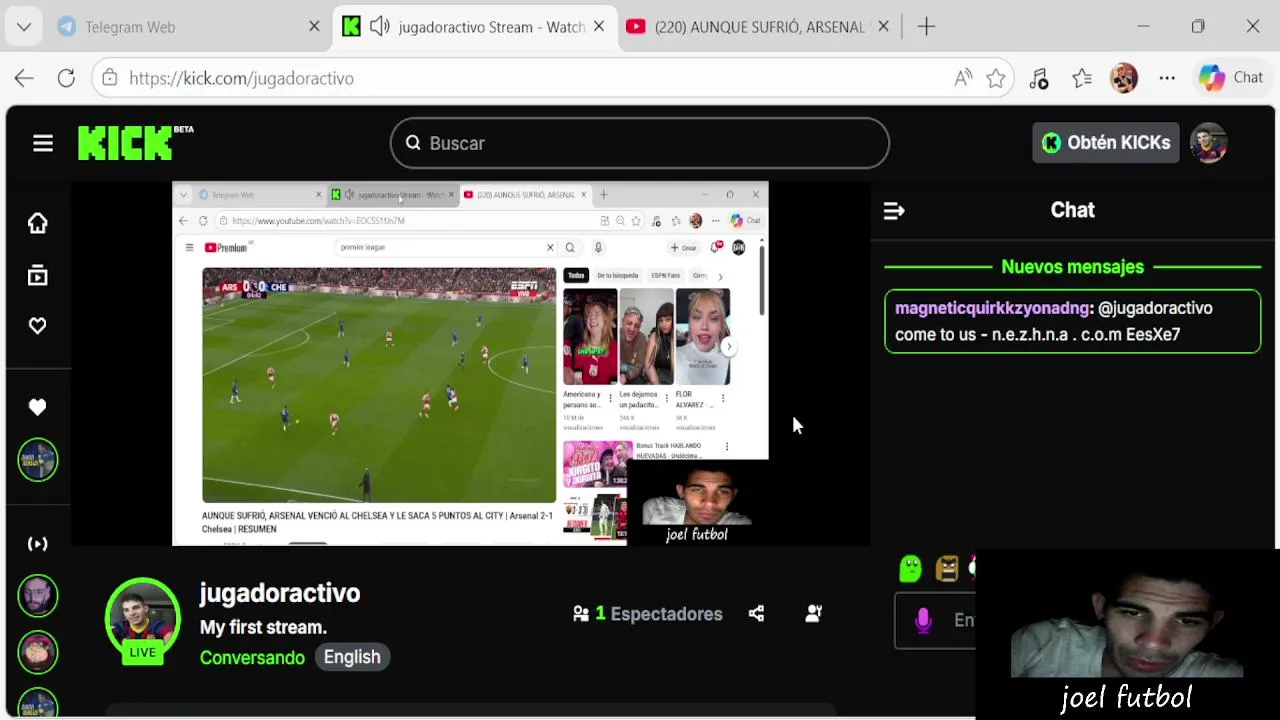Open the Edge profile picture in the toolbar
Screen dimensions: 1280x720
(1124, 78)
